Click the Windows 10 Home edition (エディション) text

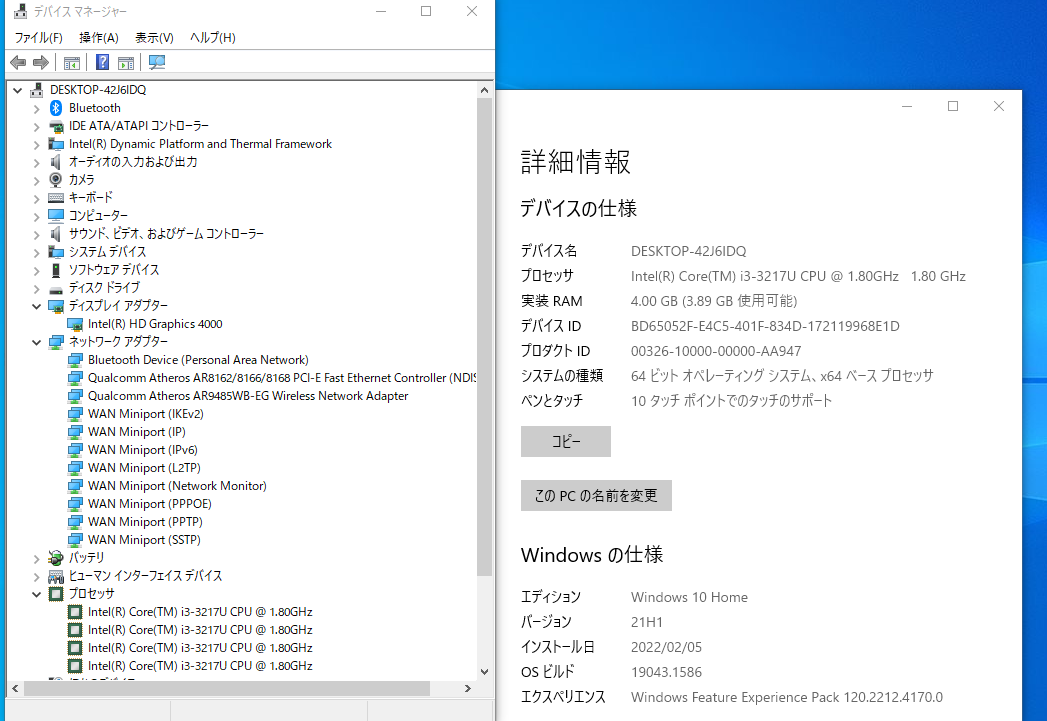689,597
